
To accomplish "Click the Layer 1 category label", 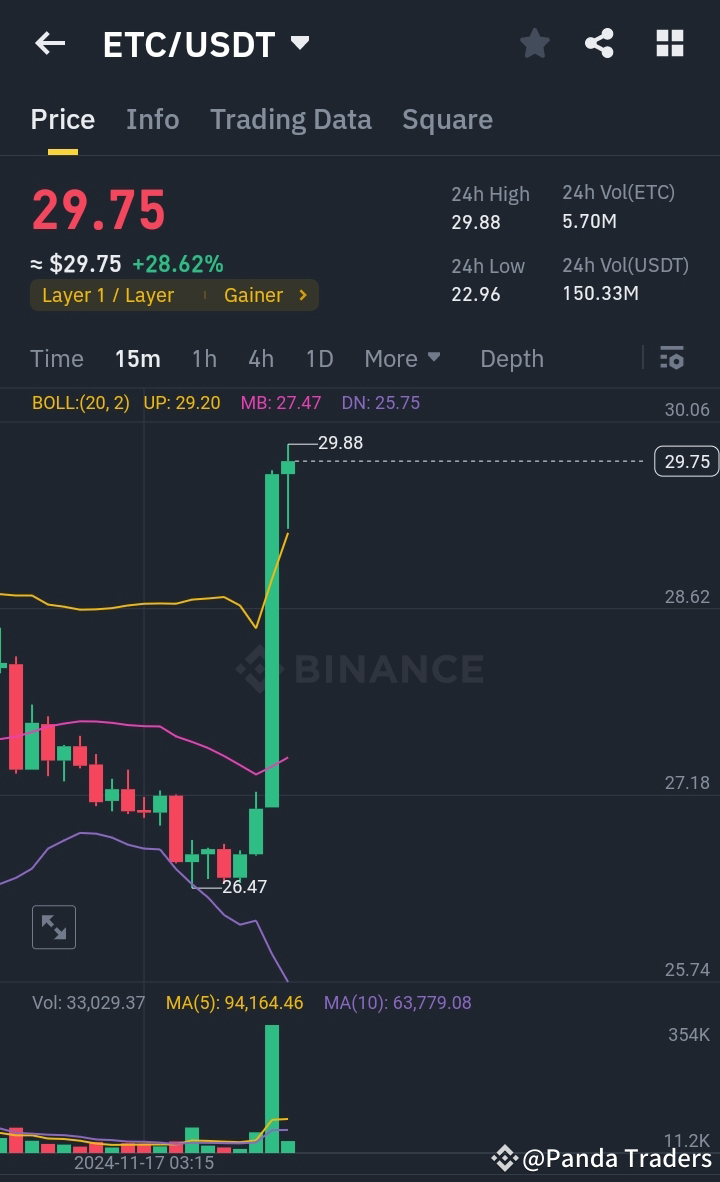I will pos(107,295).
